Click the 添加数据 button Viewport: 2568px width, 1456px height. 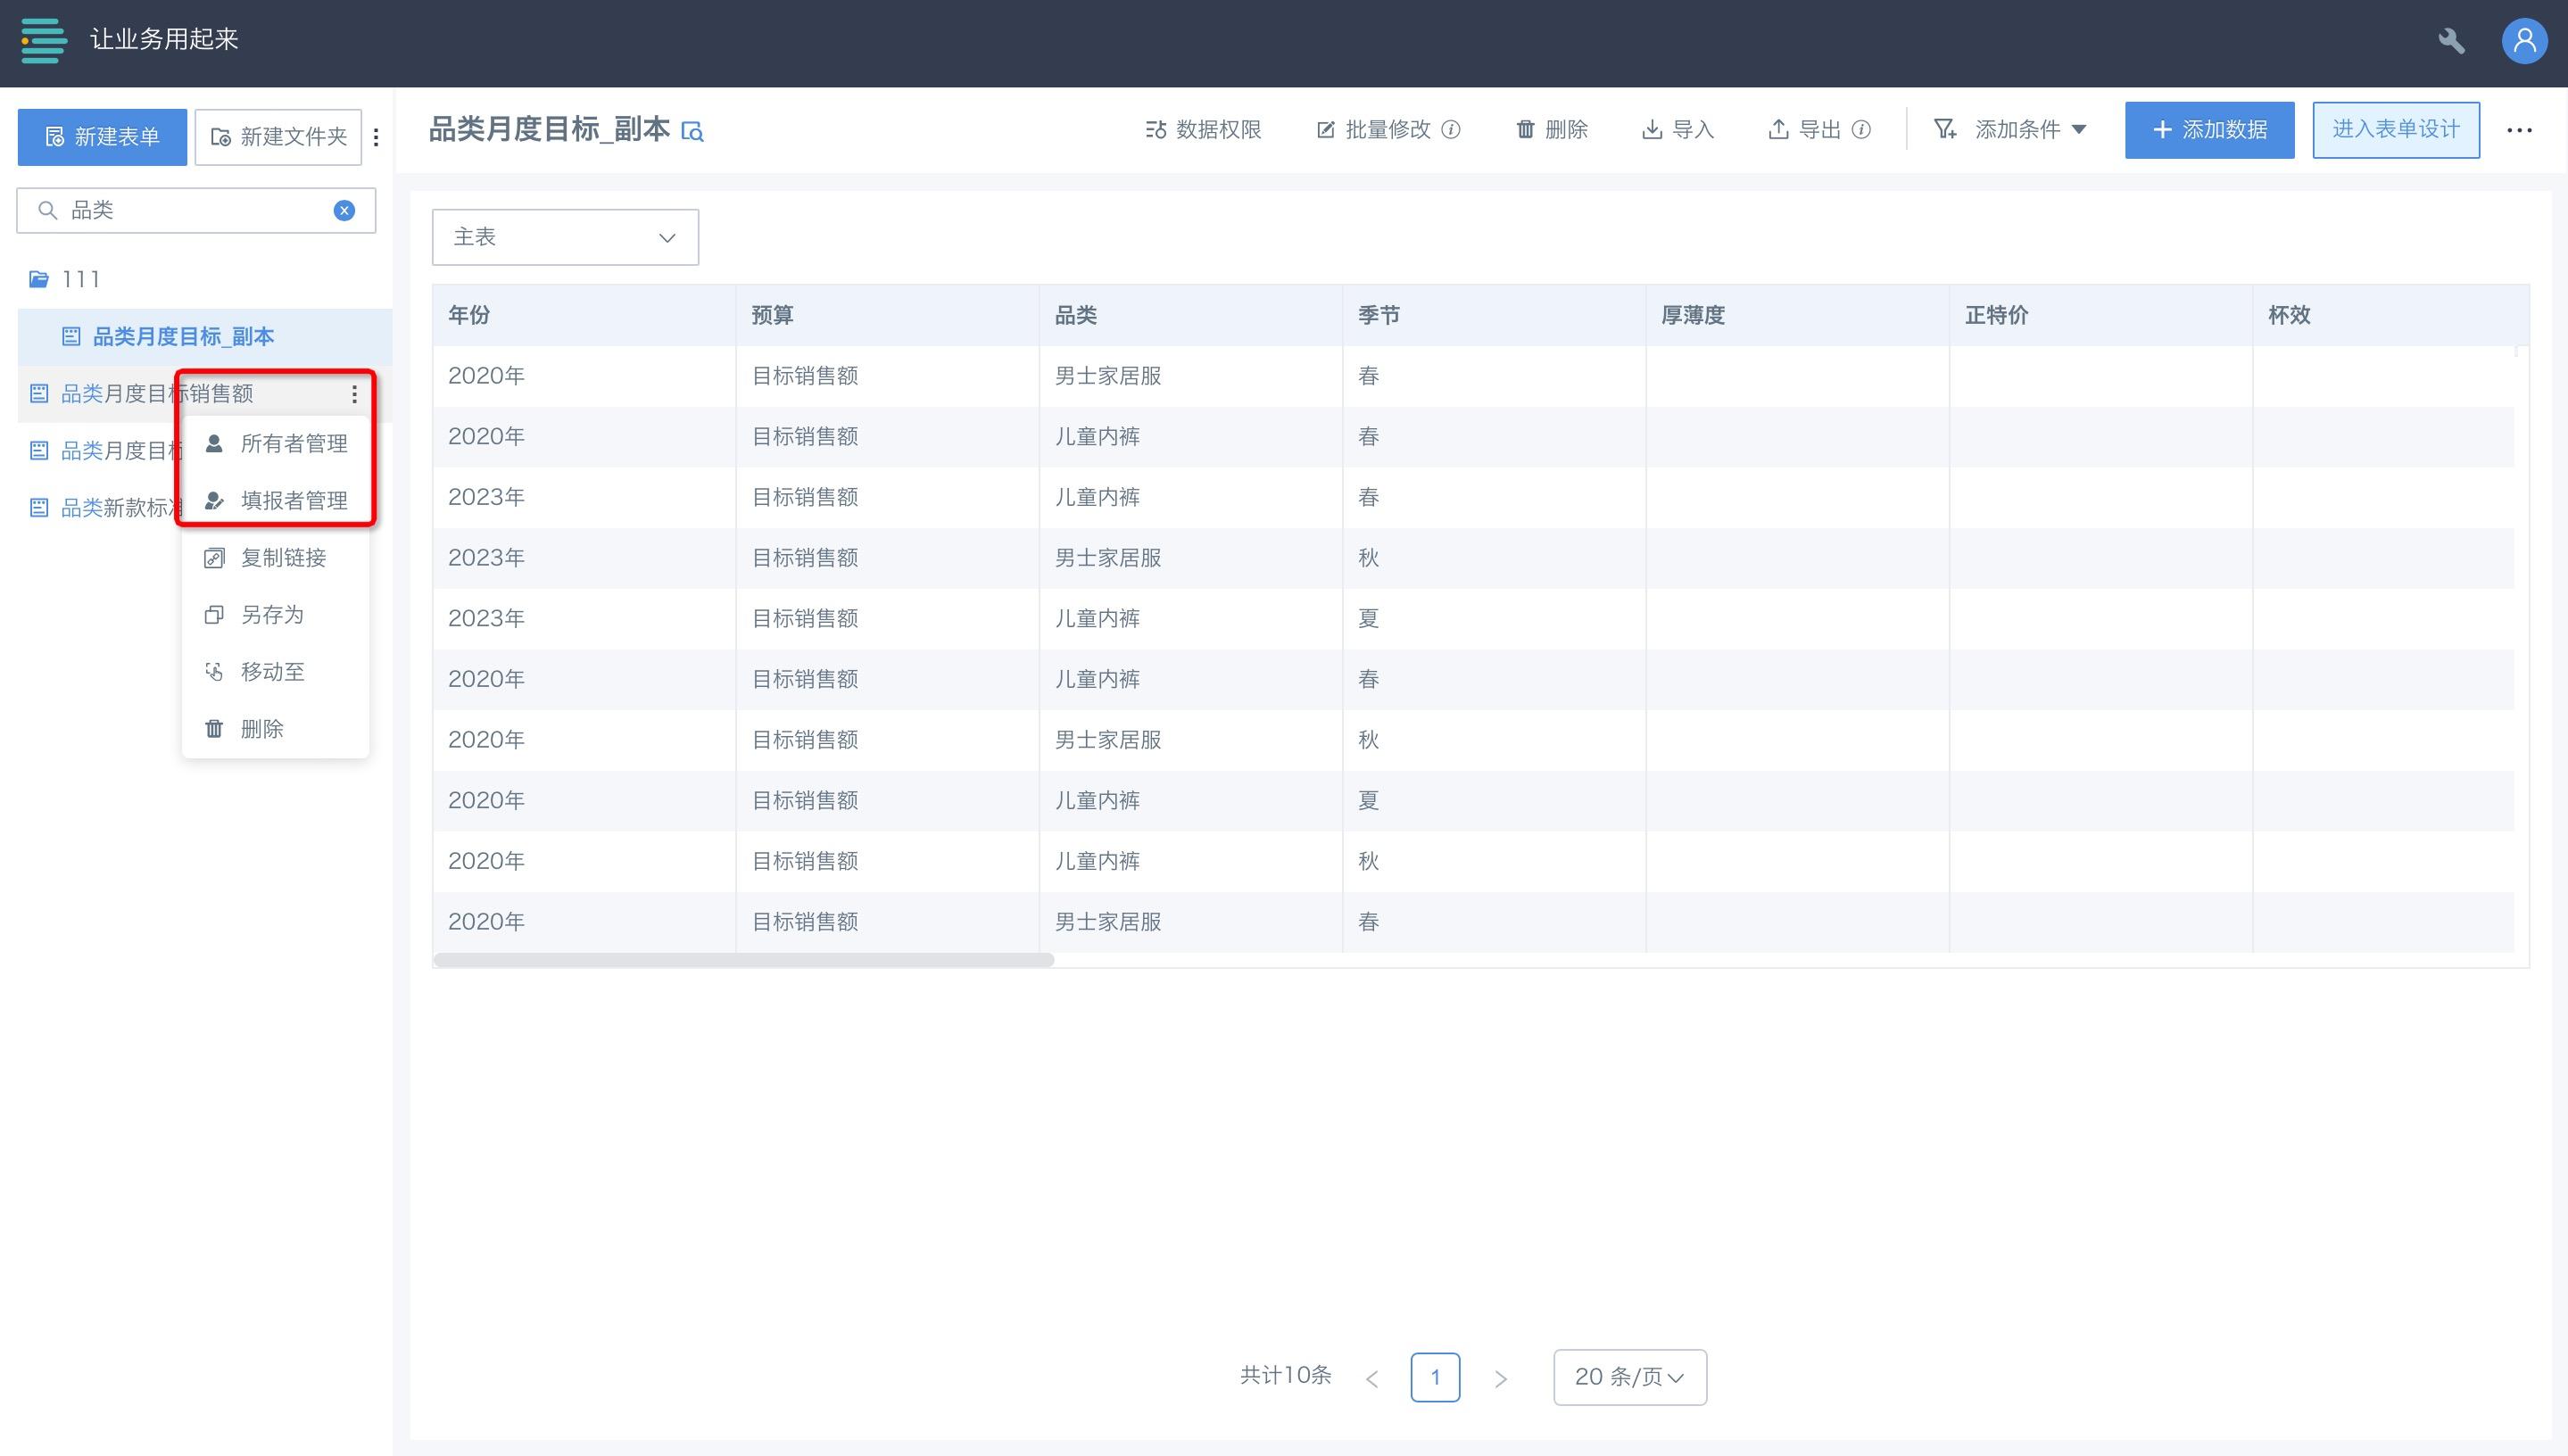[x=2209, y=130]
